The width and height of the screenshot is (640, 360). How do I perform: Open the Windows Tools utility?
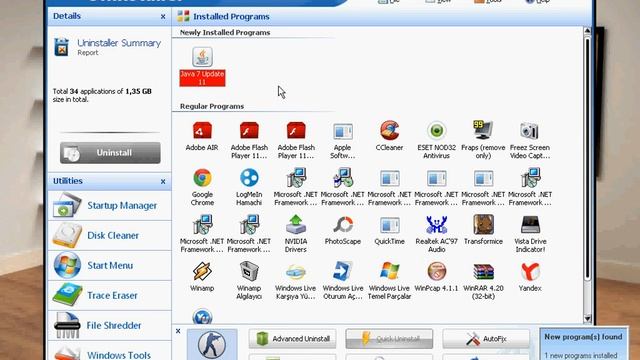coord(109,351)
